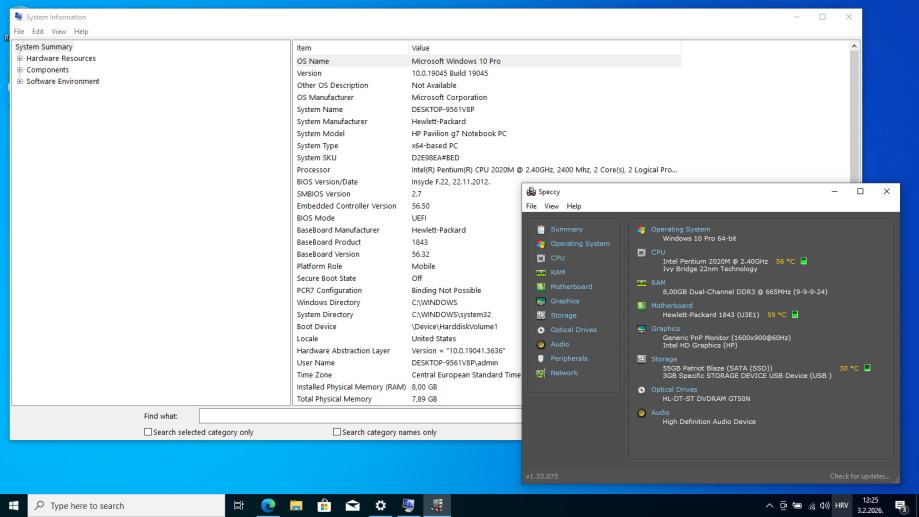Select Peripherals icon in Speccy sidebar
919x517 pixels.
pyautogui.click(x=541, y=358)
